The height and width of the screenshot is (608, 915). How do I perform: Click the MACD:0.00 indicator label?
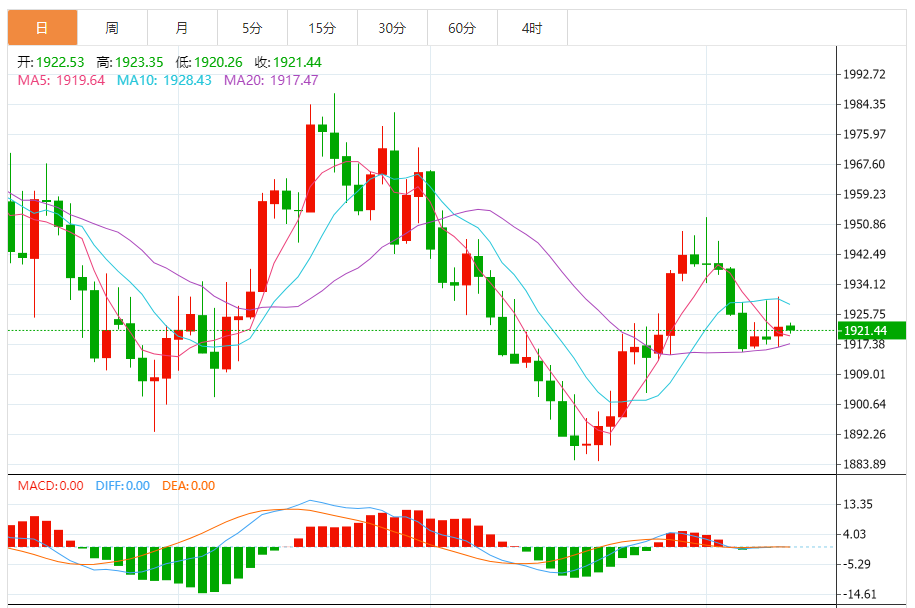[51, 485]
